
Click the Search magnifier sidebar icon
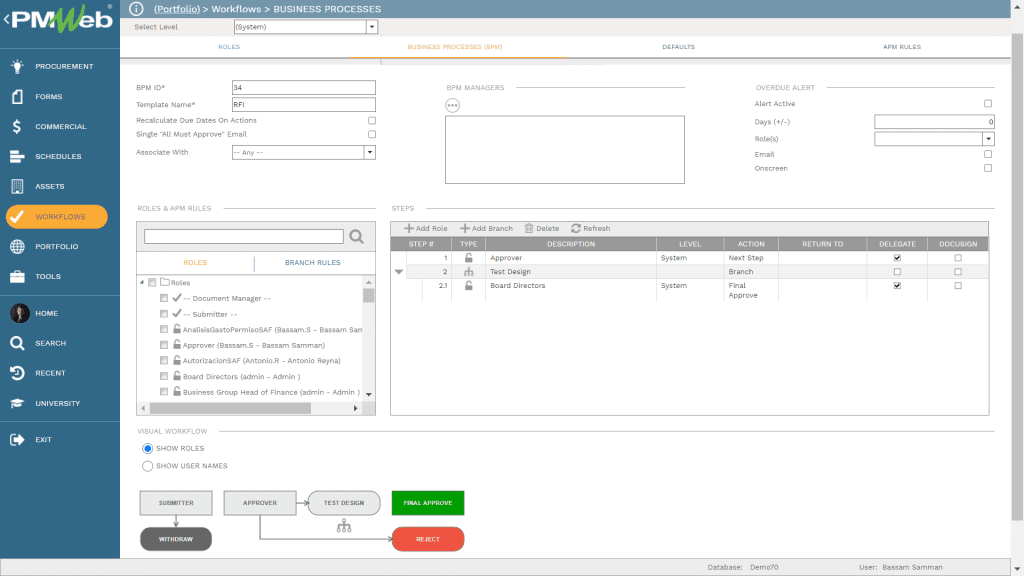point(17,343)
